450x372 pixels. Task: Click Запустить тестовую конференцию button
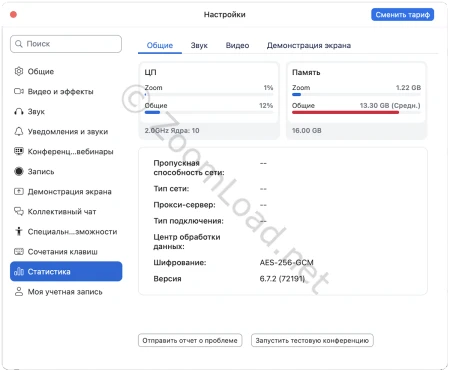click(312, 340)
